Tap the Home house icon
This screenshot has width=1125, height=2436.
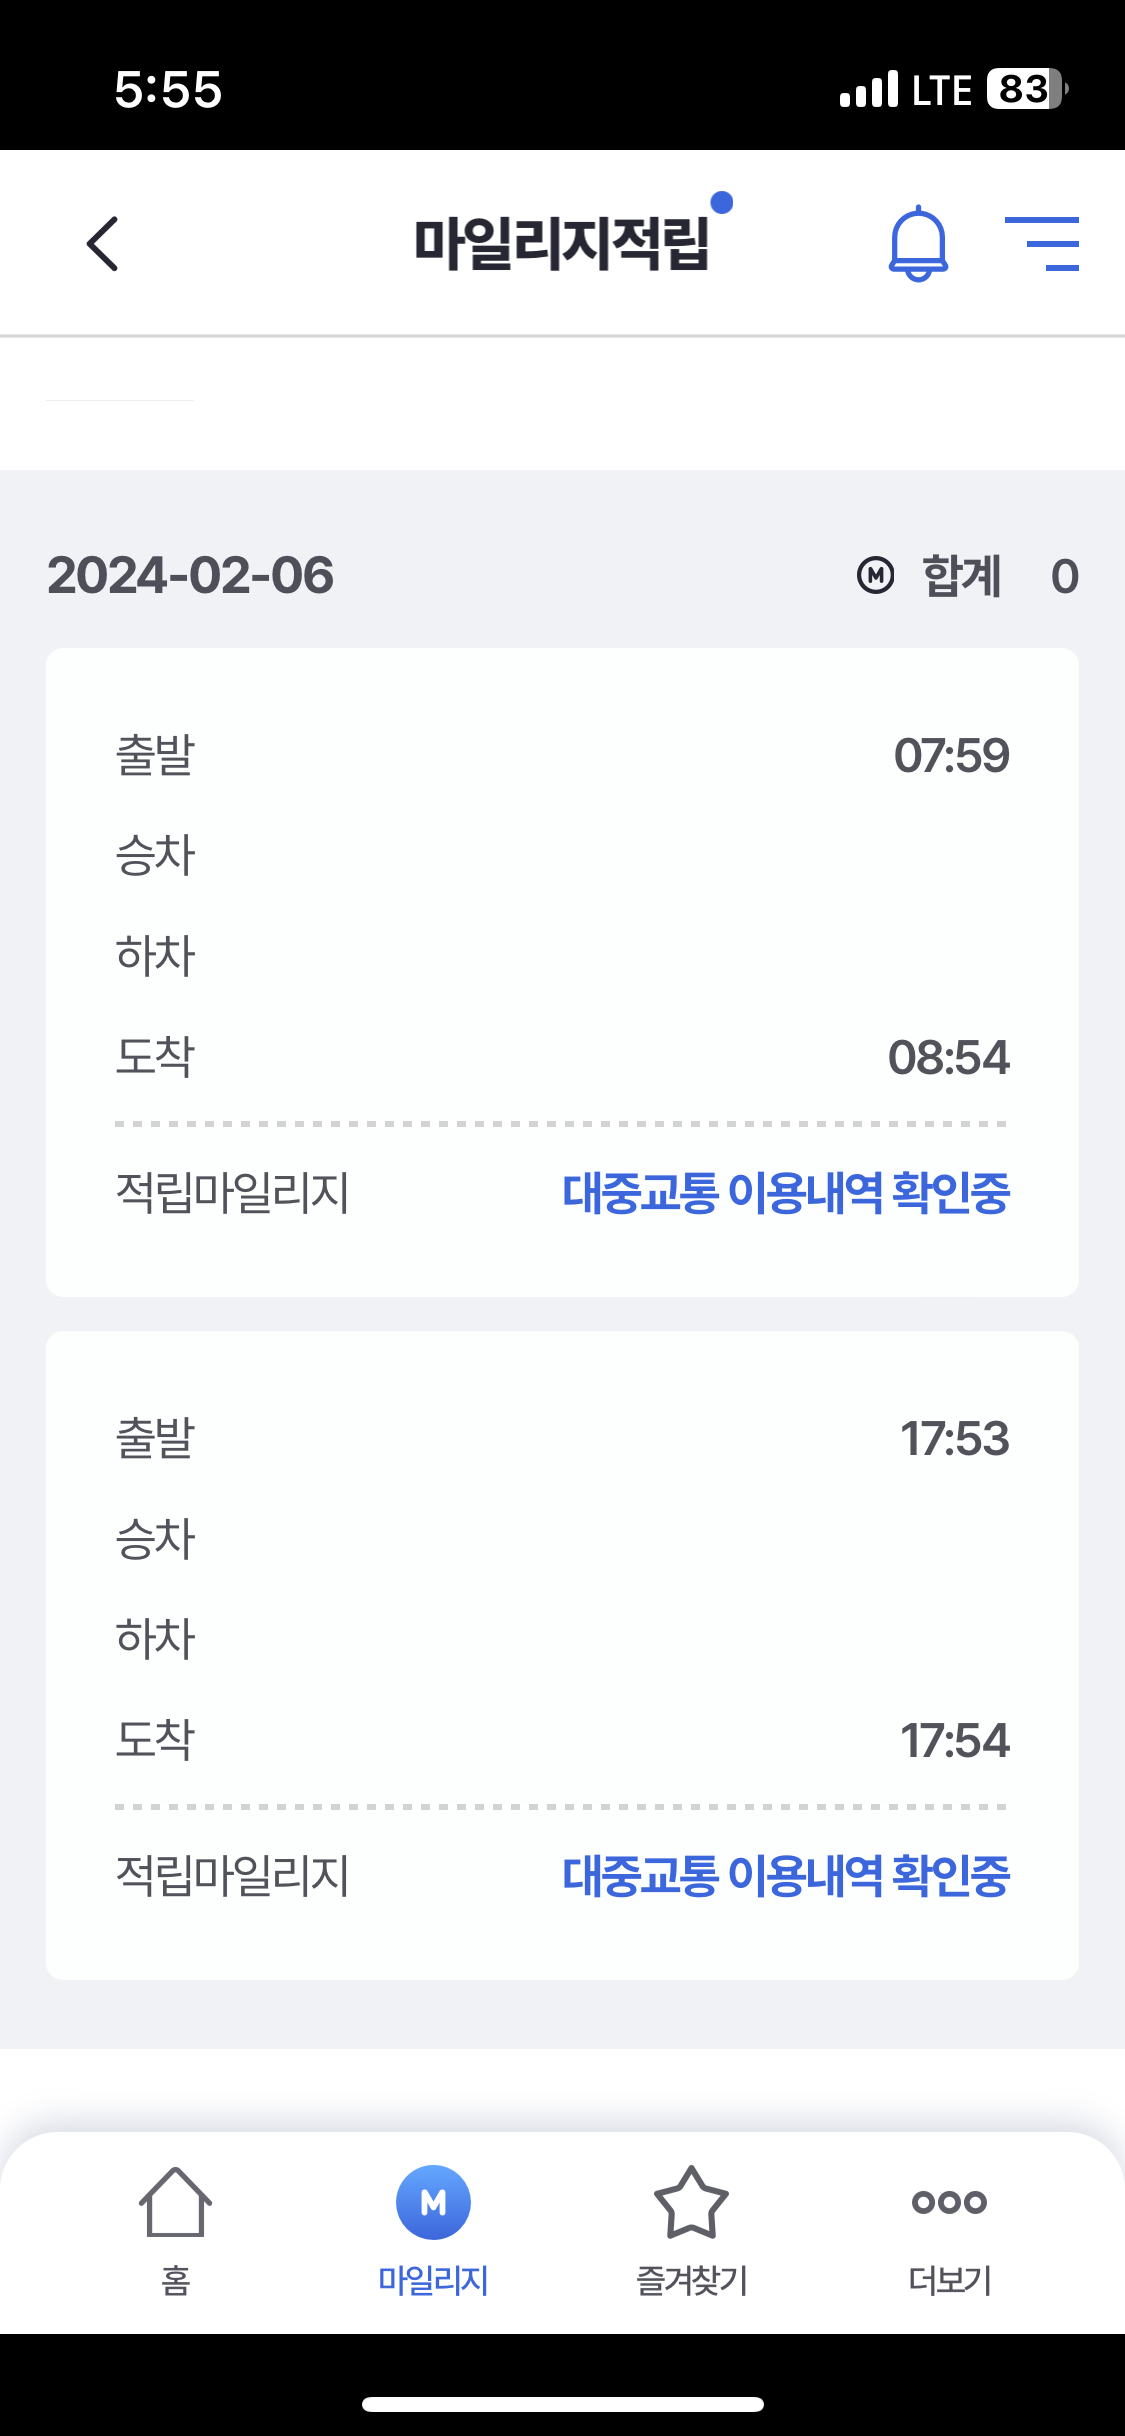(x=175, y=2202)
